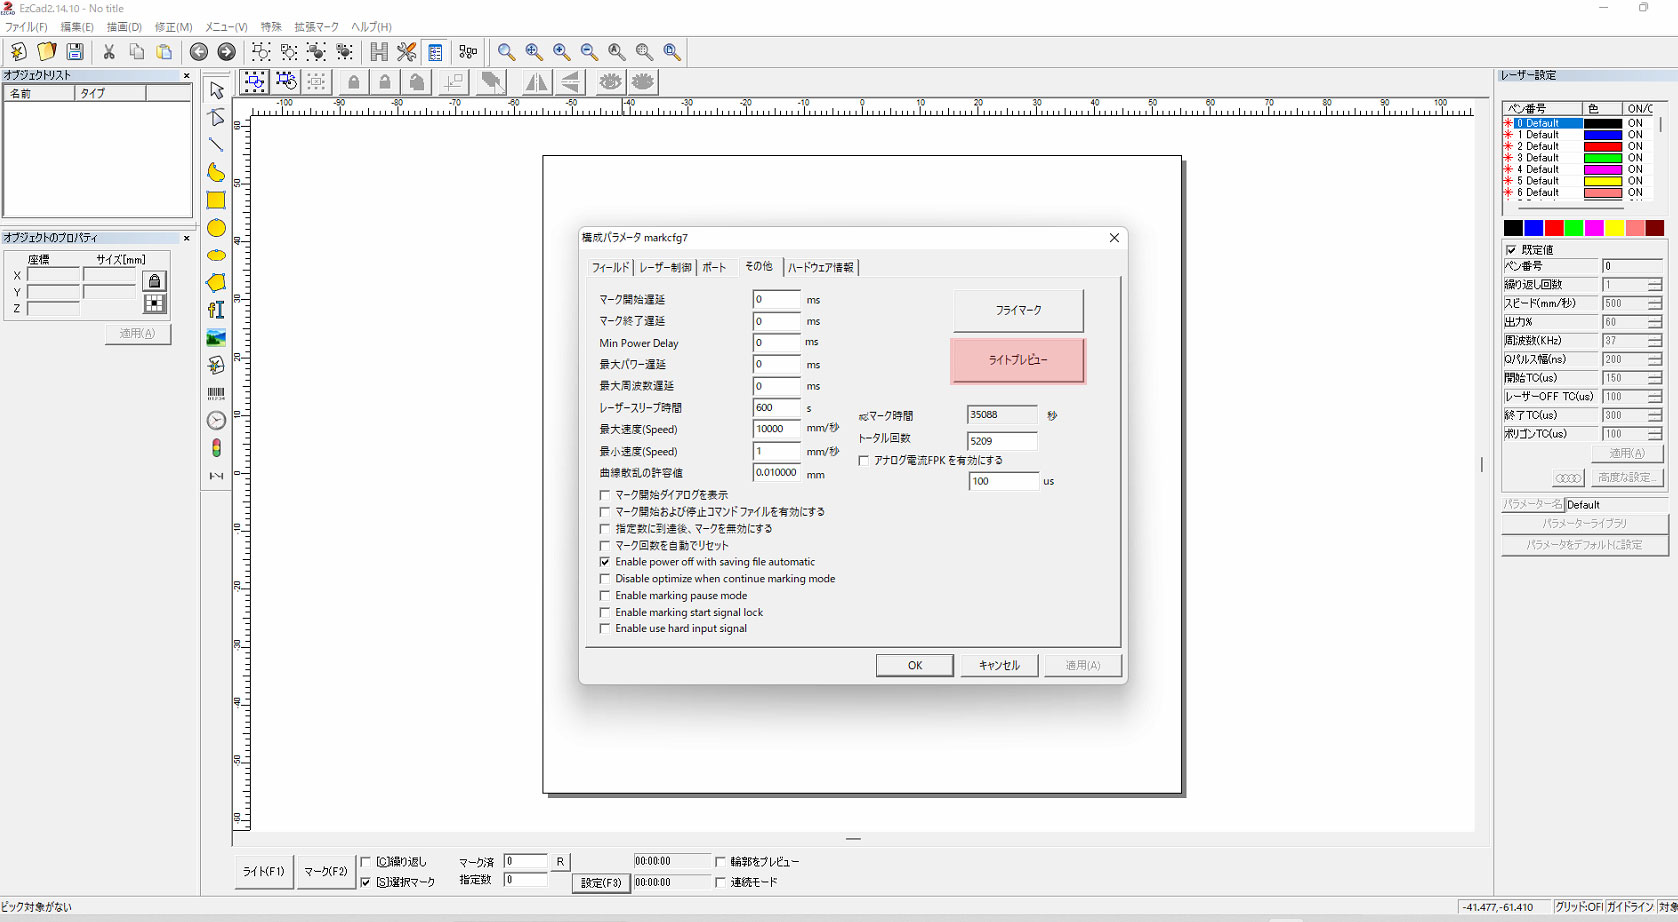Click the pink ライトプレビュー button
Image resolution: width=1678 pixels, height=922 pixels.
tap(1018, 360)
